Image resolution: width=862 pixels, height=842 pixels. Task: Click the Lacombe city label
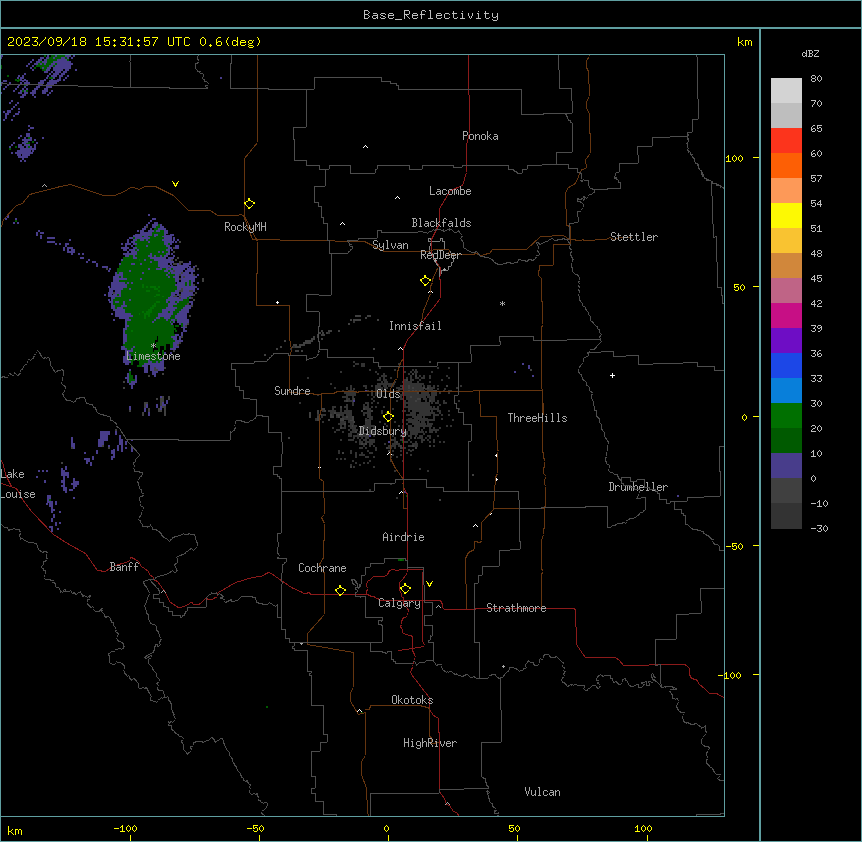point(450,191)
